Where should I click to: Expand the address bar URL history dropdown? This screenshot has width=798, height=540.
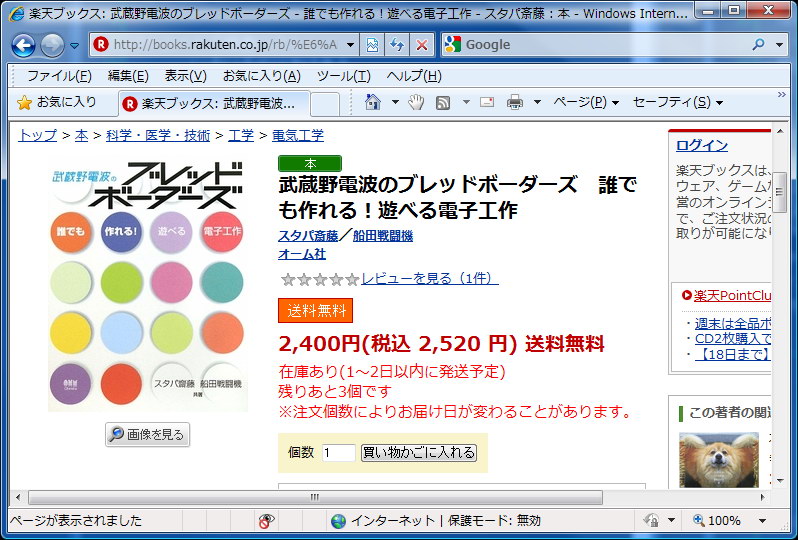tap(350, 45)
